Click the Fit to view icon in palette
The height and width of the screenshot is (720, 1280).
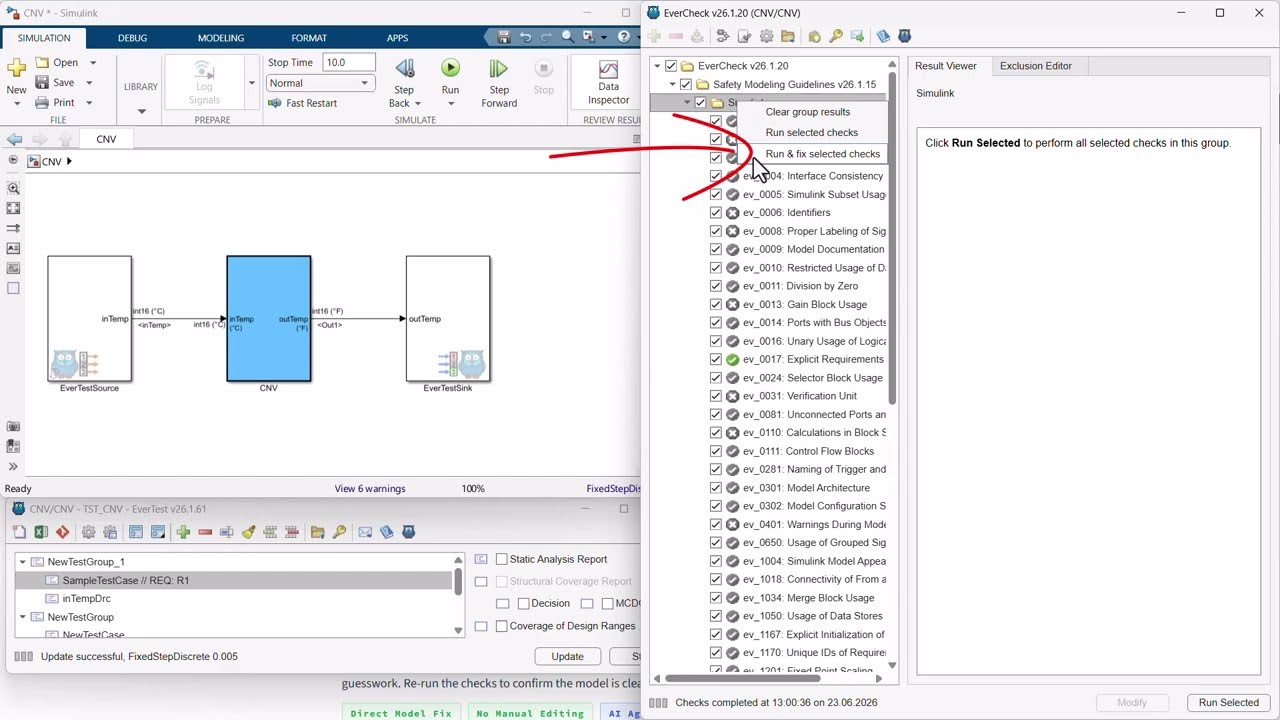(x=13, y=208)
